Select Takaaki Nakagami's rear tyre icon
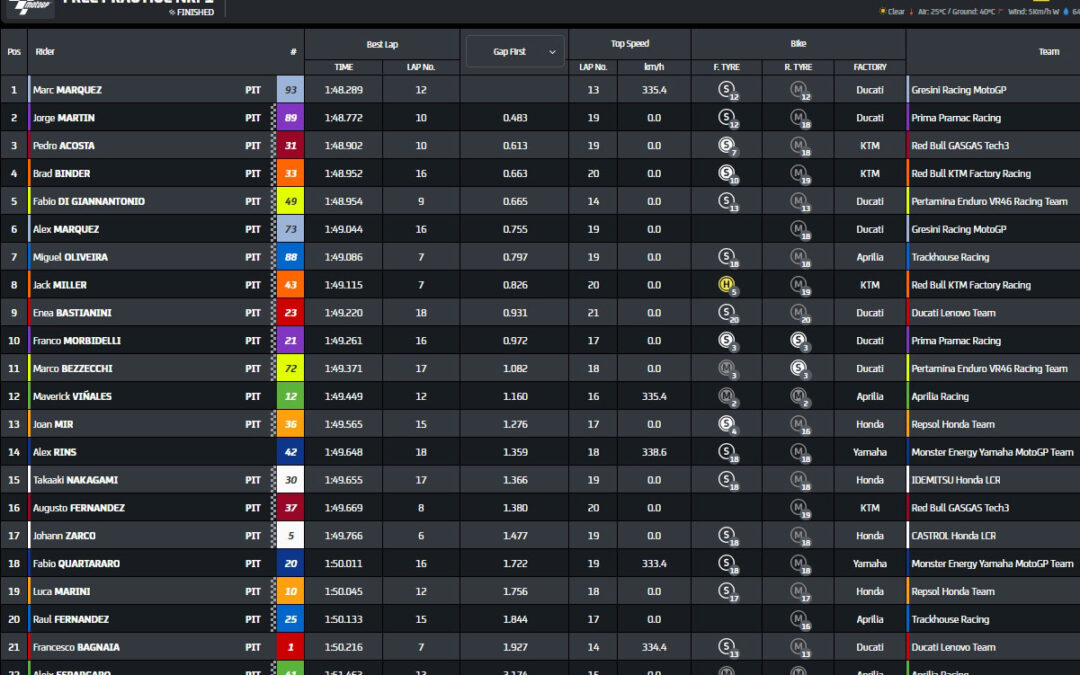This screenshot has height=675, width=1080. [800, 481]
